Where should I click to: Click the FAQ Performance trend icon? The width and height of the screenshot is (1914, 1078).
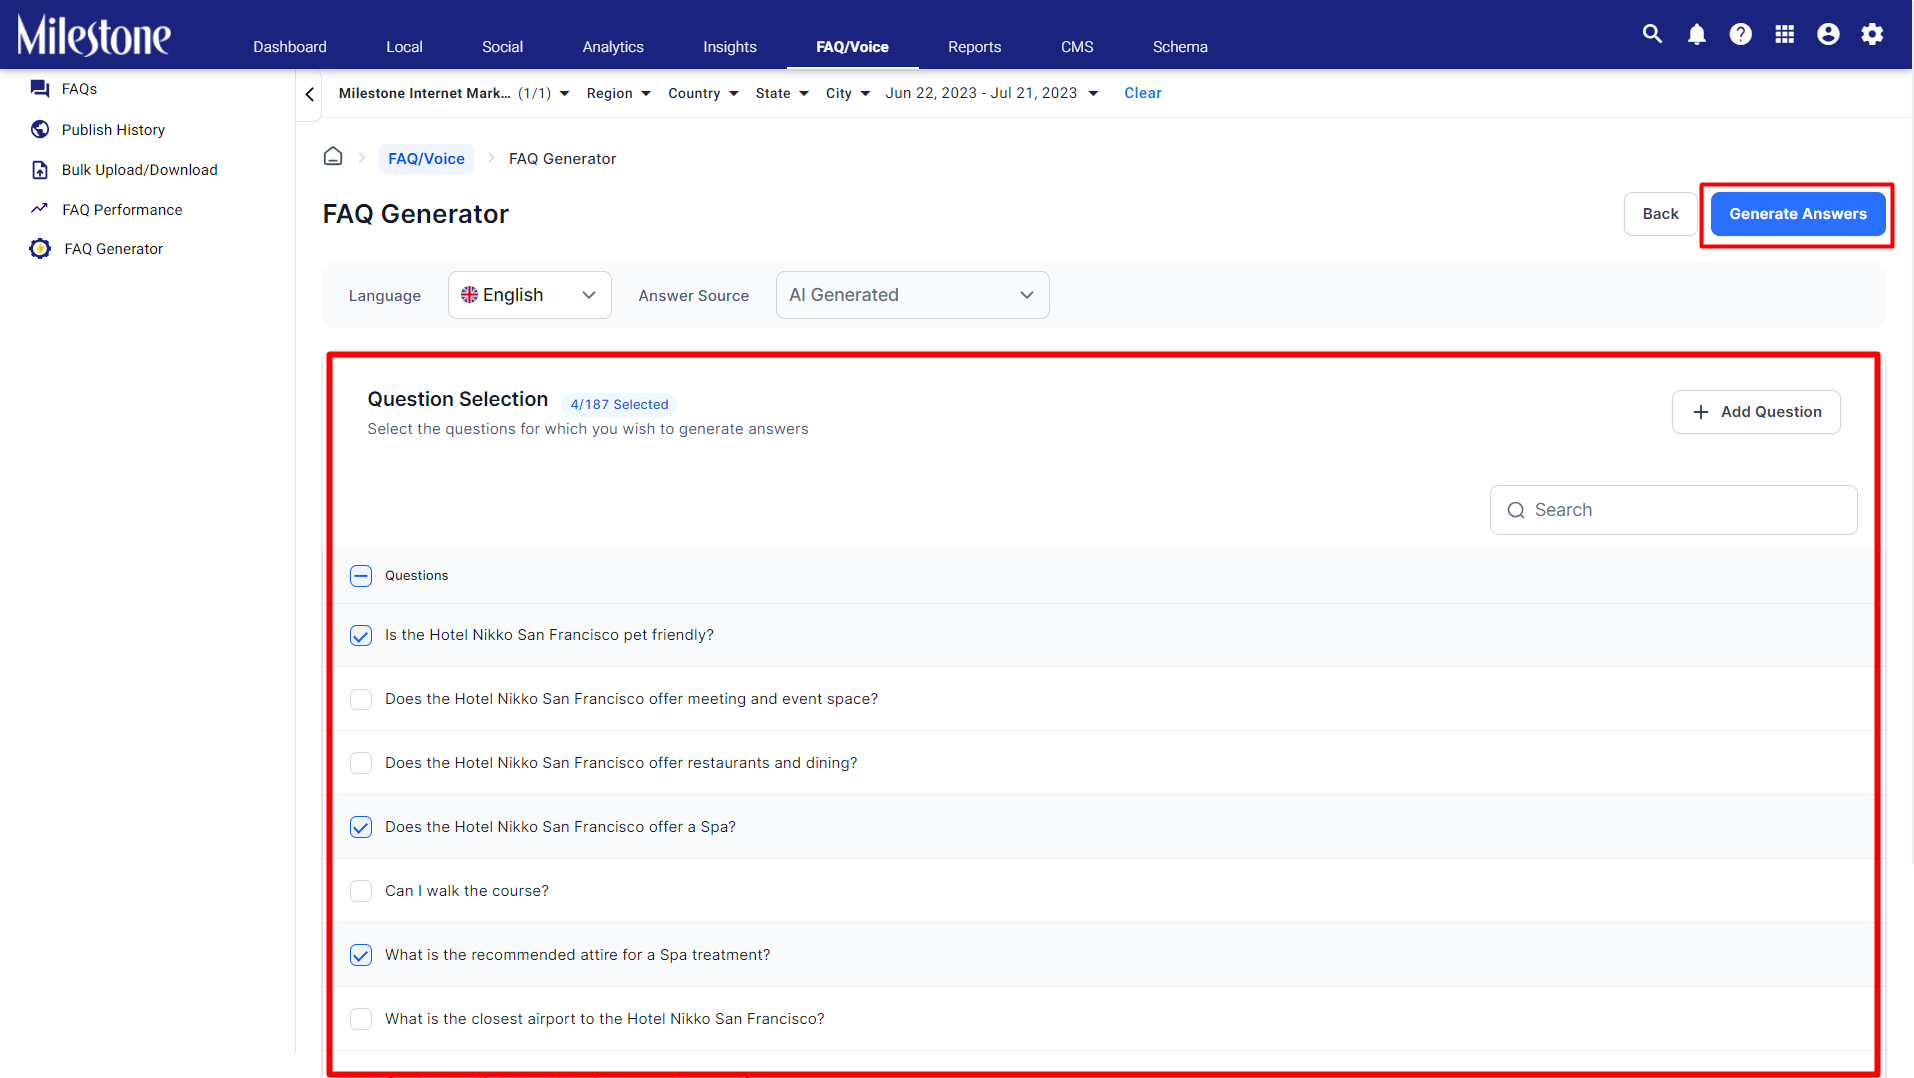tap(40, 209)
